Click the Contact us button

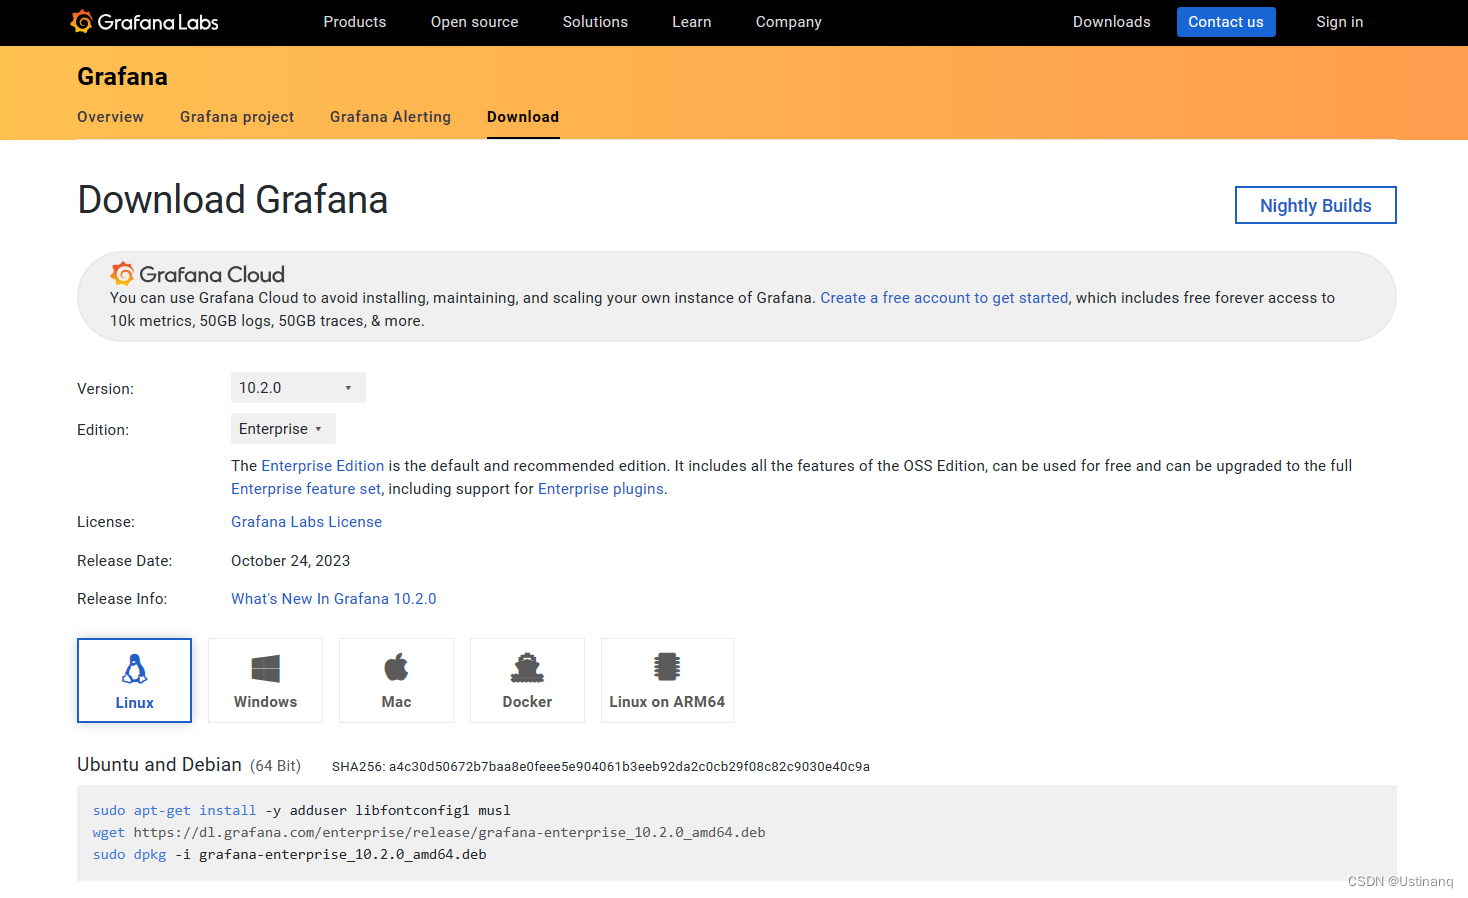pos(1226,22)
